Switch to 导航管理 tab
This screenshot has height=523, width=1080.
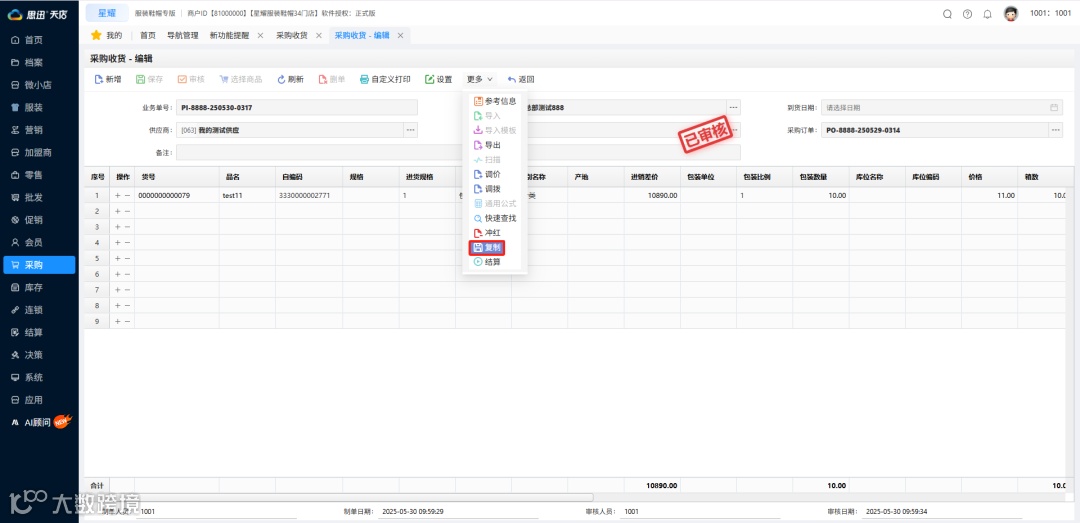[x=183, y=35]
